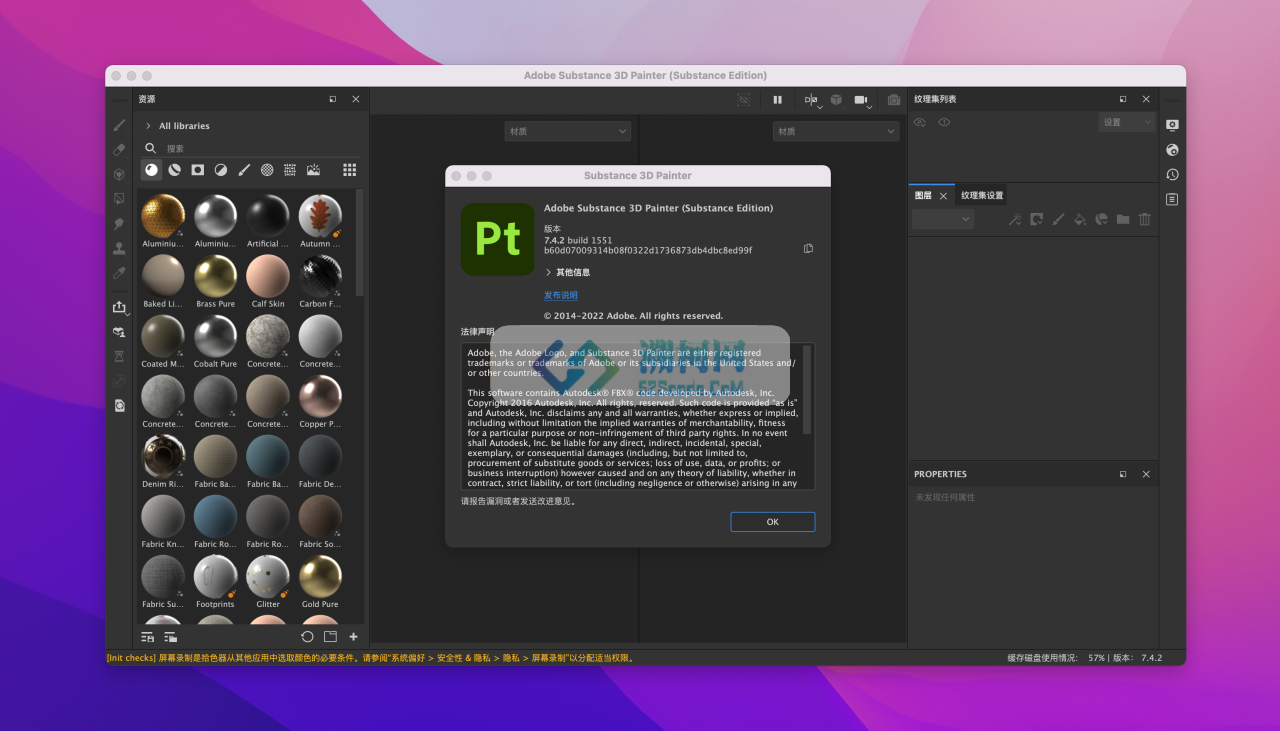Open right viewport 材质 dropdown
This screenshot has width=1280, height=731.
pos(836,131)
